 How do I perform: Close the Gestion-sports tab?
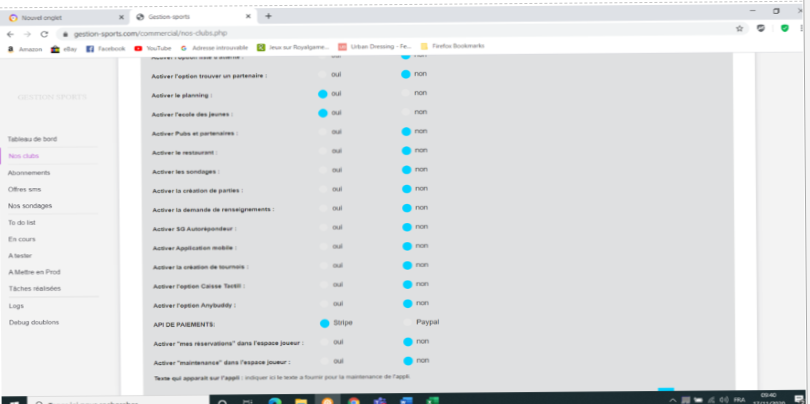[x=252, y=17]
